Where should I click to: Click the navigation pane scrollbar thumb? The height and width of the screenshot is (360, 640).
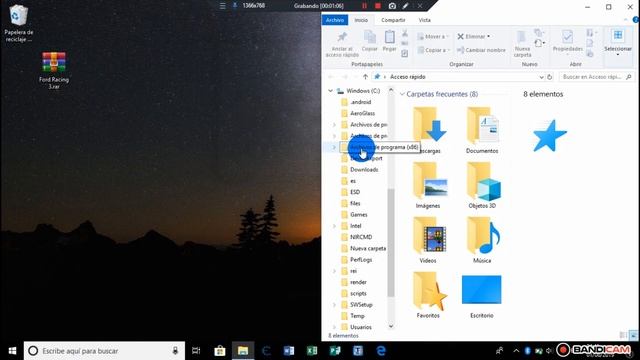pyautogui.click(x=391, y=242)
